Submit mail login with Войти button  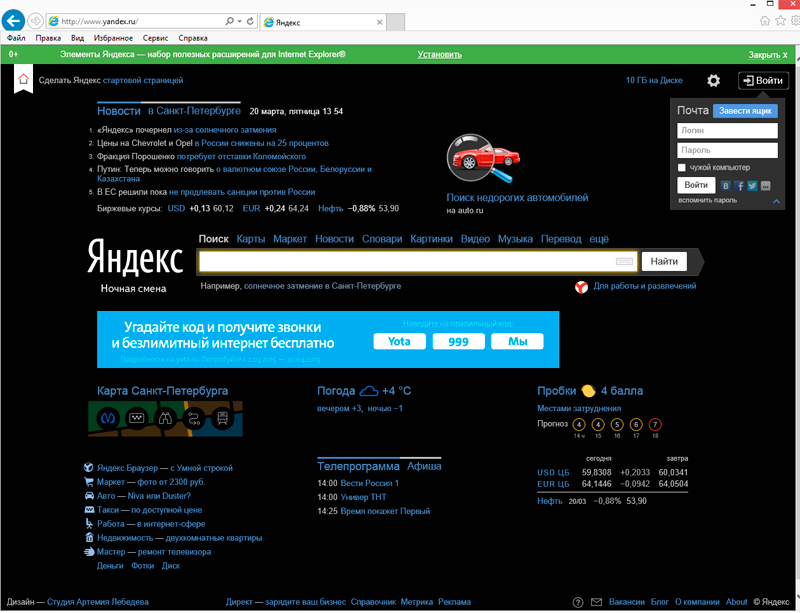click(696, 185)
